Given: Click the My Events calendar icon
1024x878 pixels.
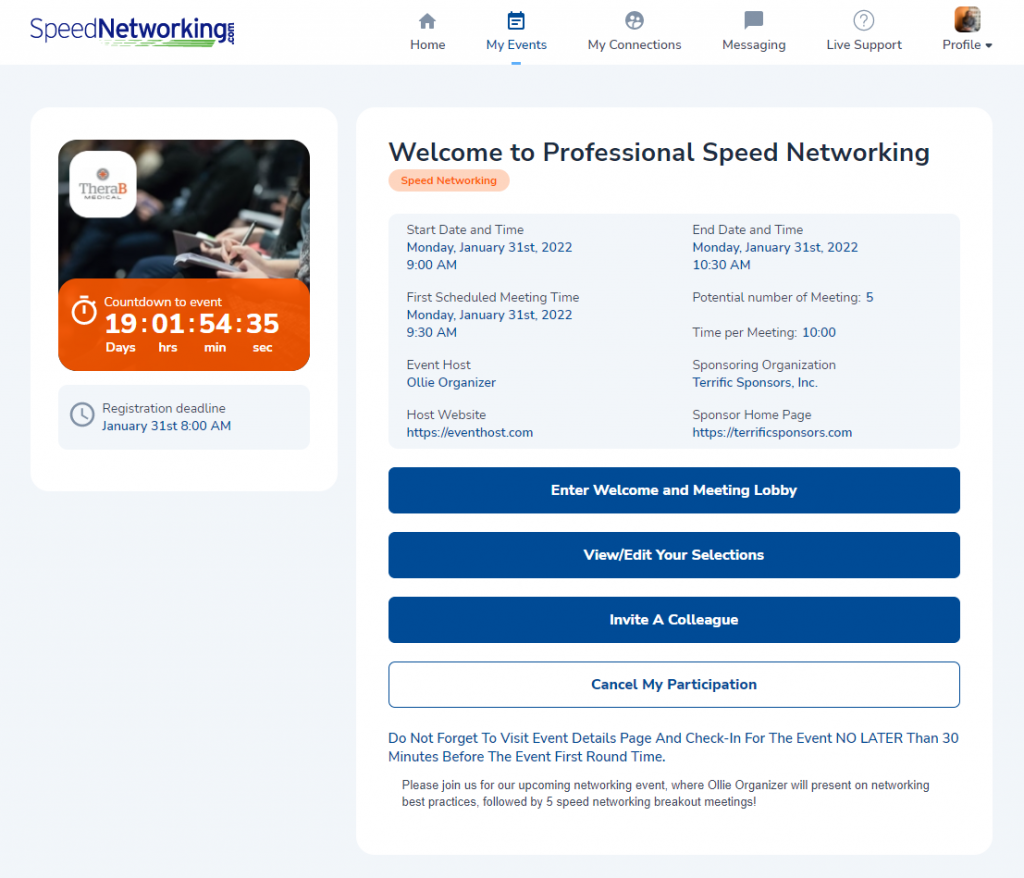Looking at the screenshot, I should point(516,19).
